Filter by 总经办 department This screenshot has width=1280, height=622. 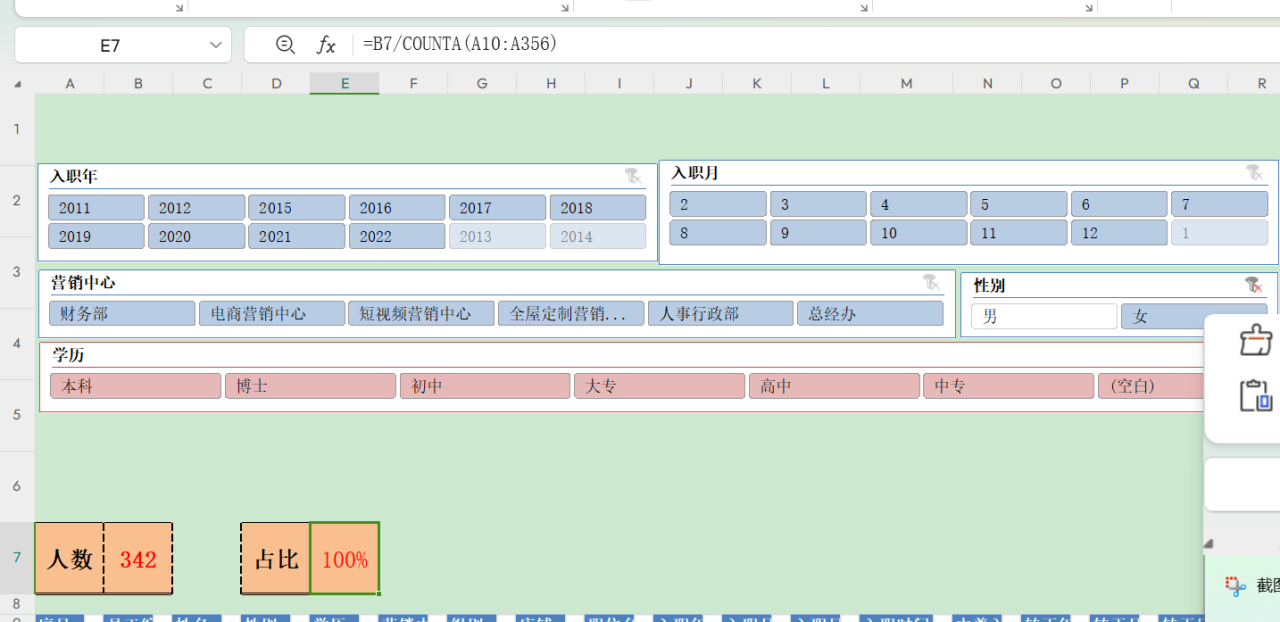870,313
